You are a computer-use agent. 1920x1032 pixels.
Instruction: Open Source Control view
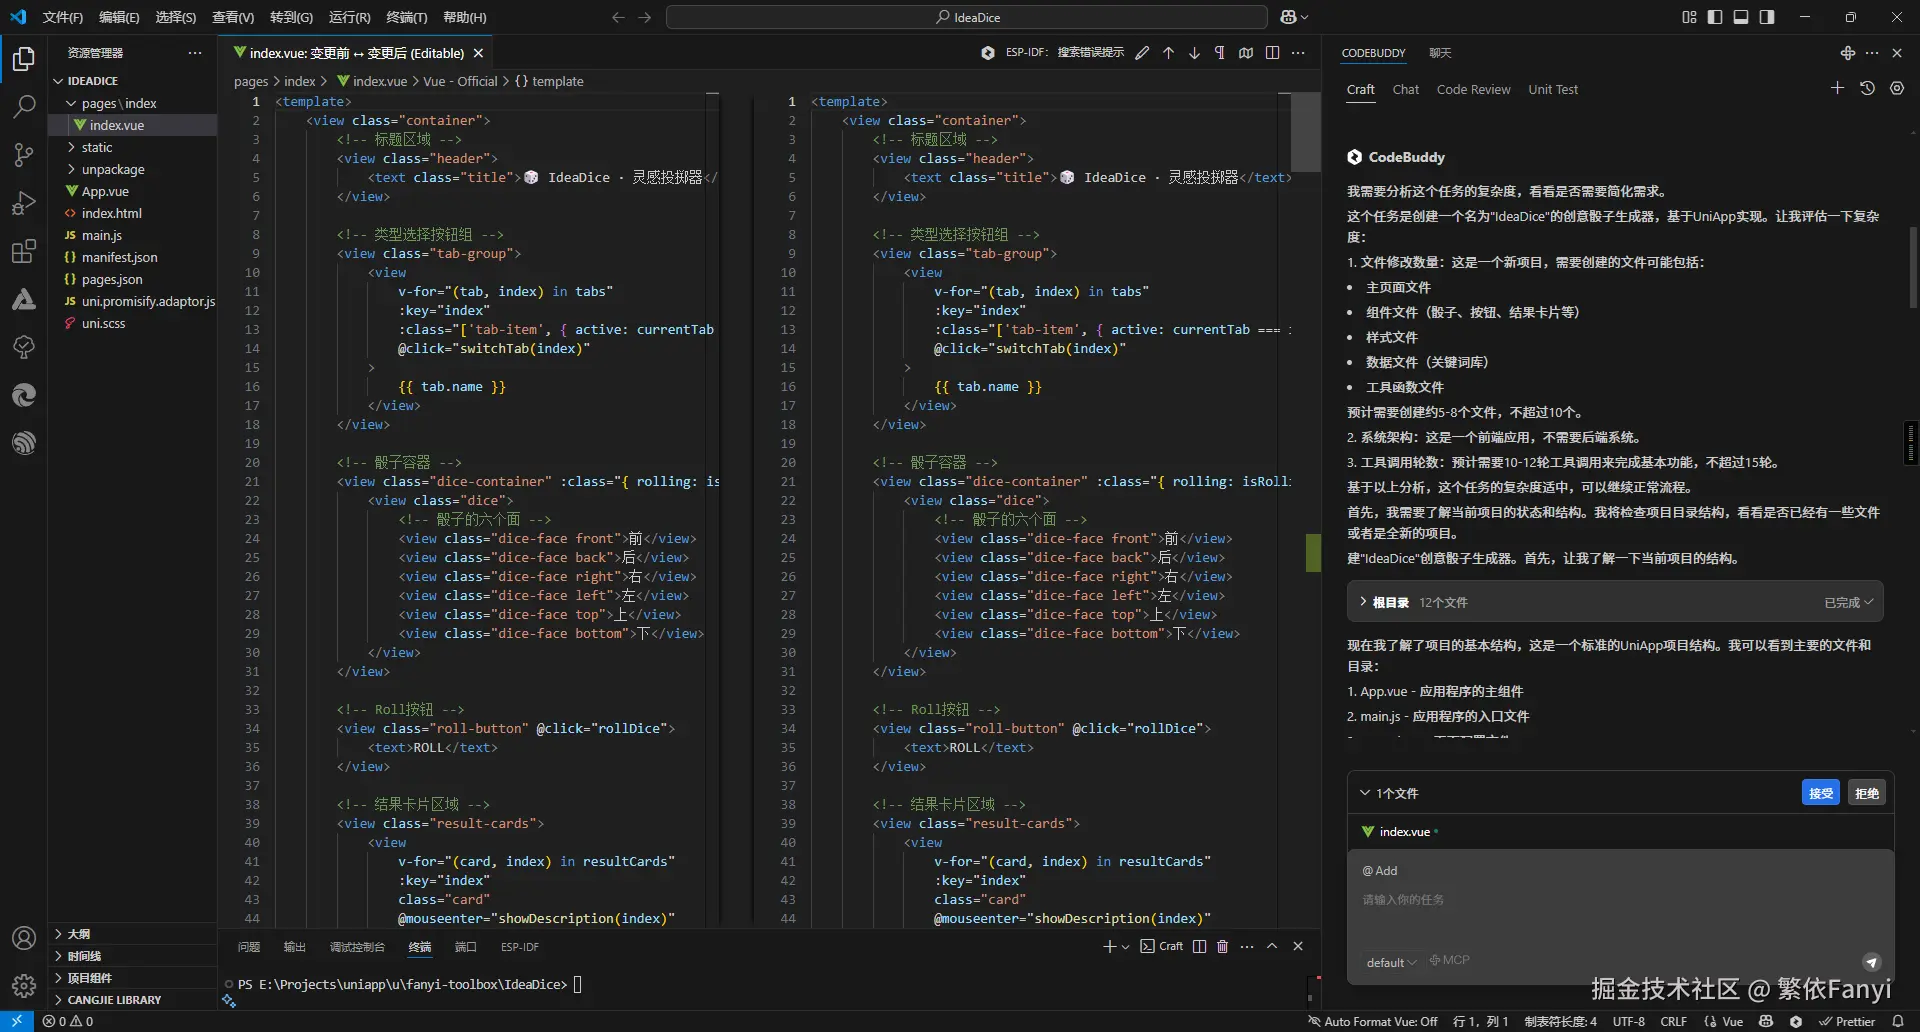pyautogui.click(x=24, y=154)
